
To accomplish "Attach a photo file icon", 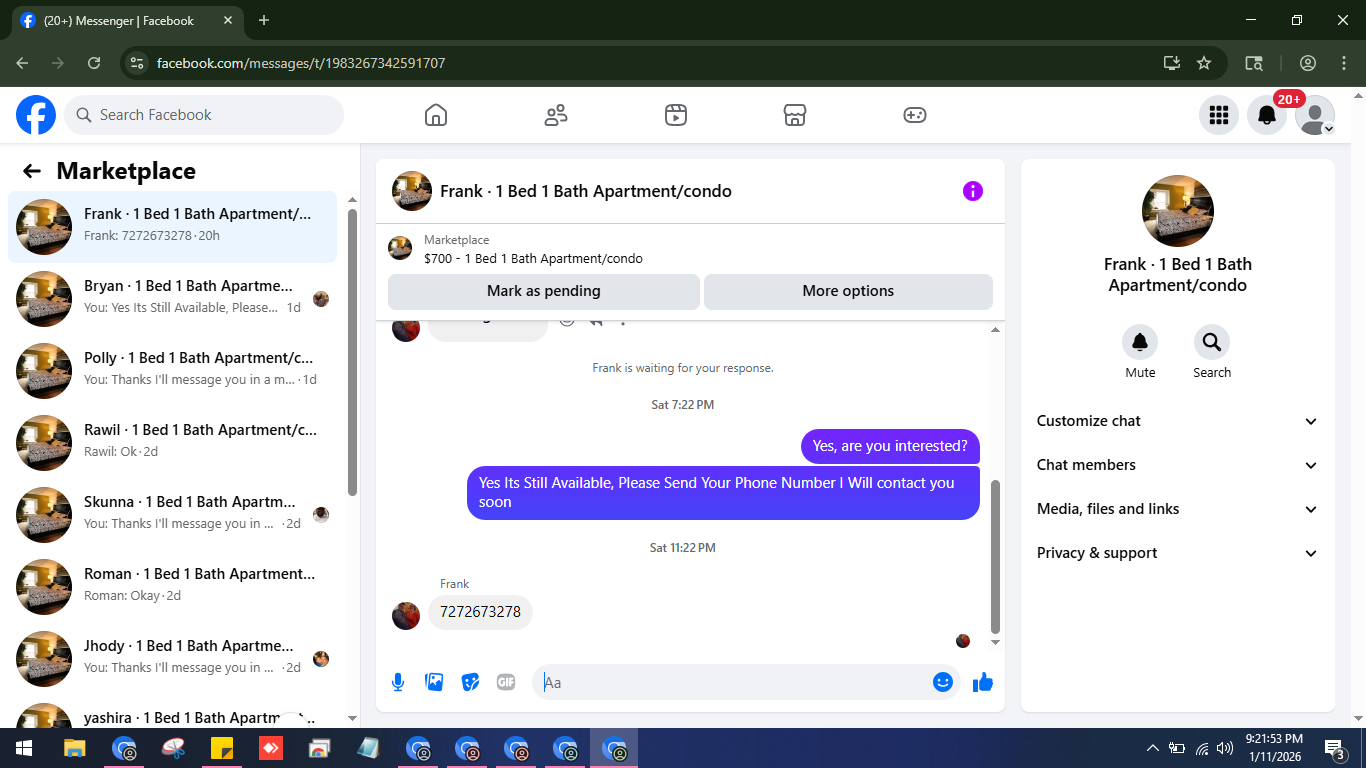I will point(434,682).
